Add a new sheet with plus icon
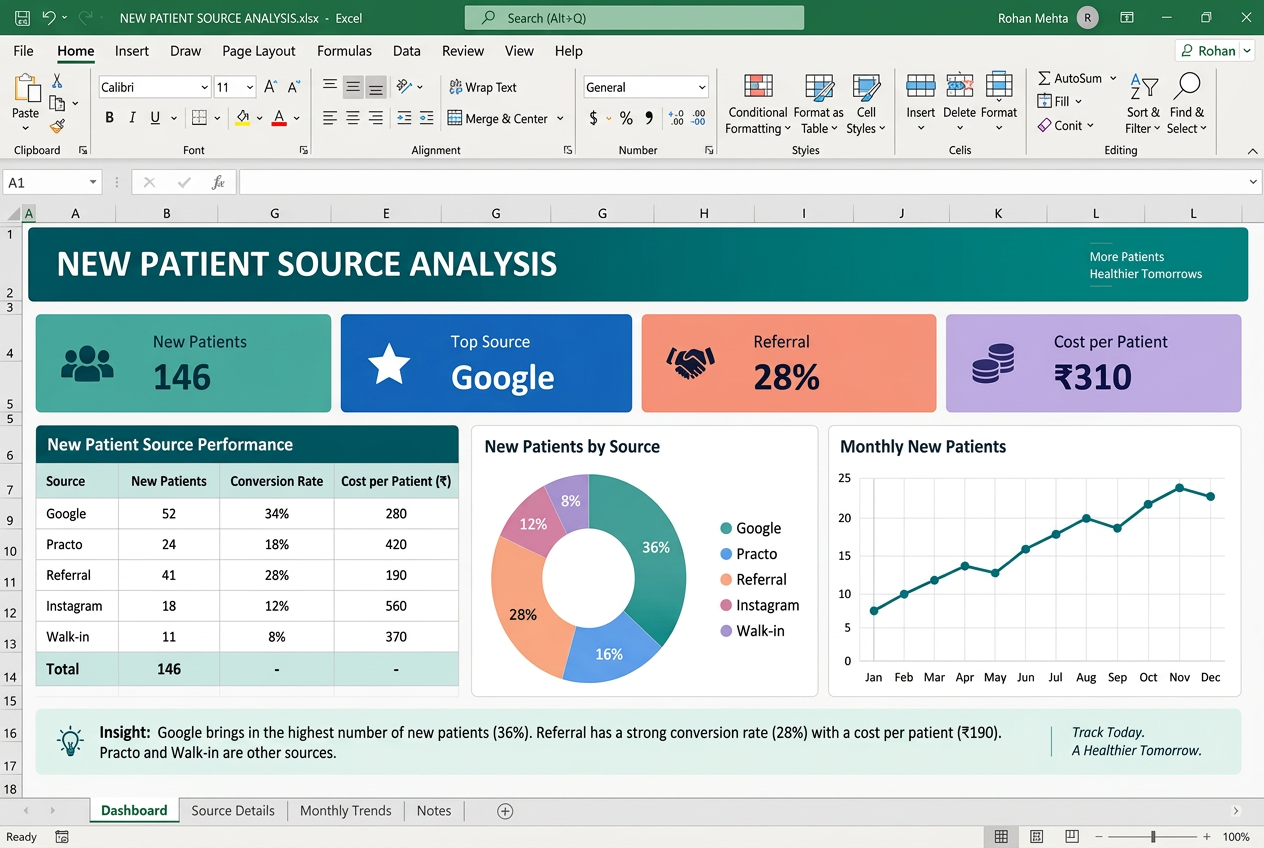The image size is (1264, 848). [505, 811]
